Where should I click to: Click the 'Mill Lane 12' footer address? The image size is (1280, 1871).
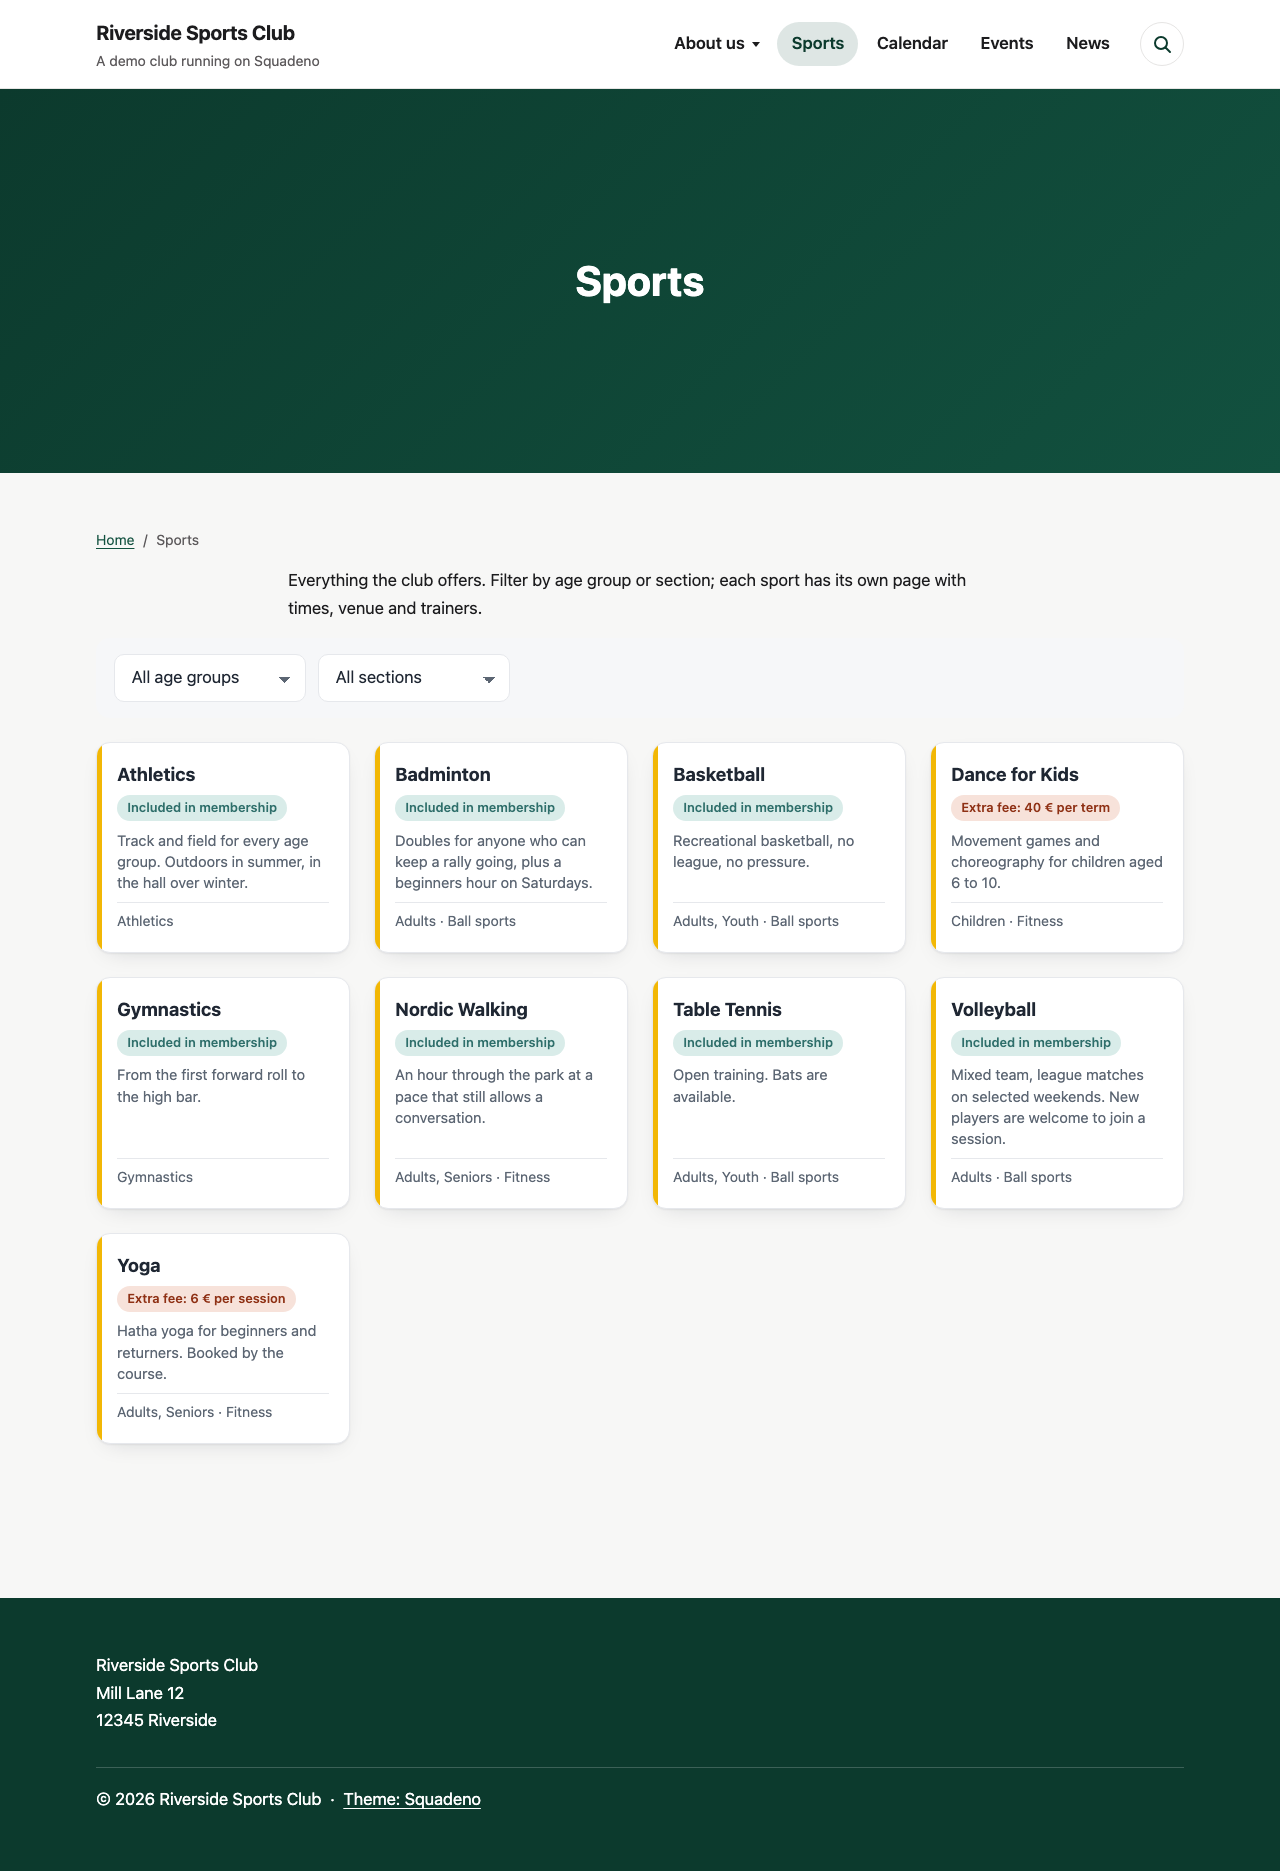click(x=140, y=1693)
